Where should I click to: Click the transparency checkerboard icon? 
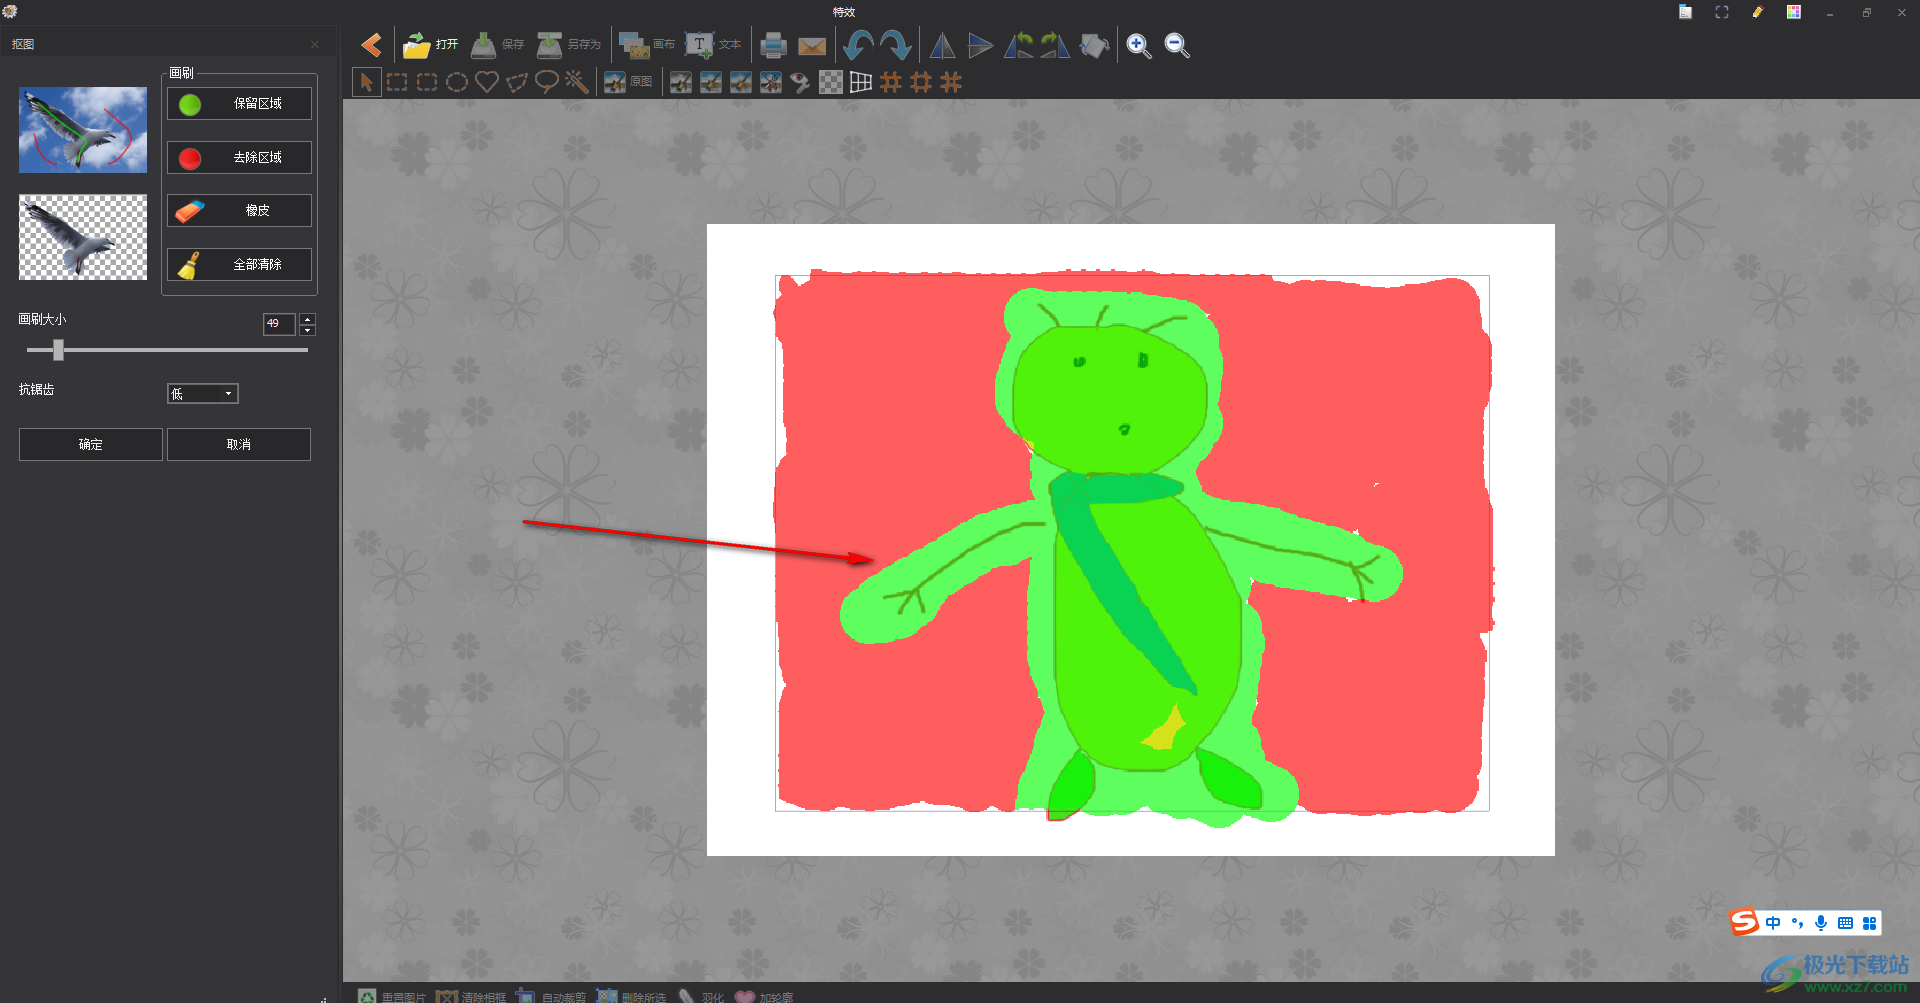[x=831, y=82]
